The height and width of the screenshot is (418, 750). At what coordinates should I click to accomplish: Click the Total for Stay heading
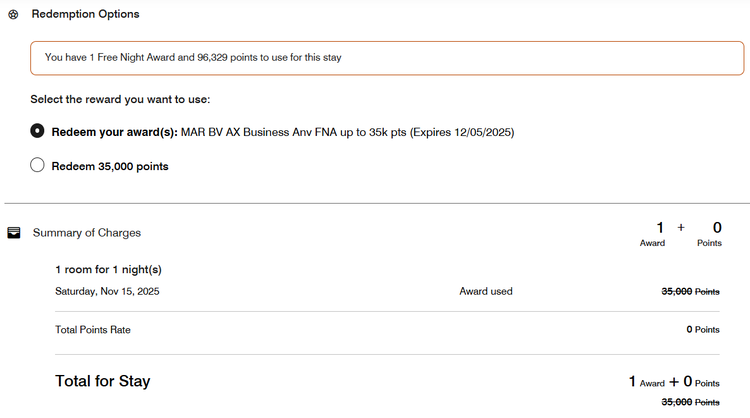pyautogui.click(x=102, y=381)
